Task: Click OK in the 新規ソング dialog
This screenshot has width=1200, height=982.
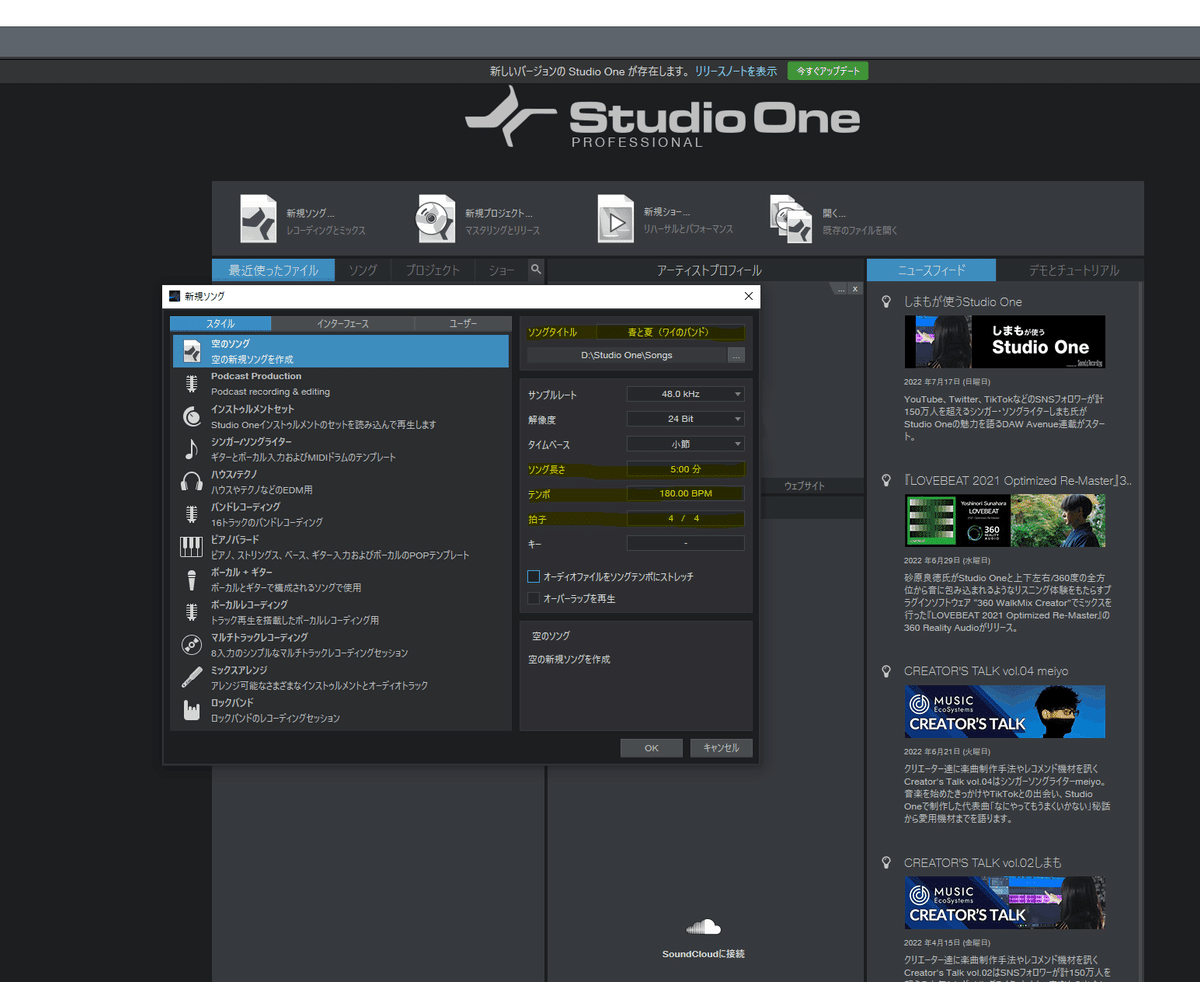Action: 651,748
